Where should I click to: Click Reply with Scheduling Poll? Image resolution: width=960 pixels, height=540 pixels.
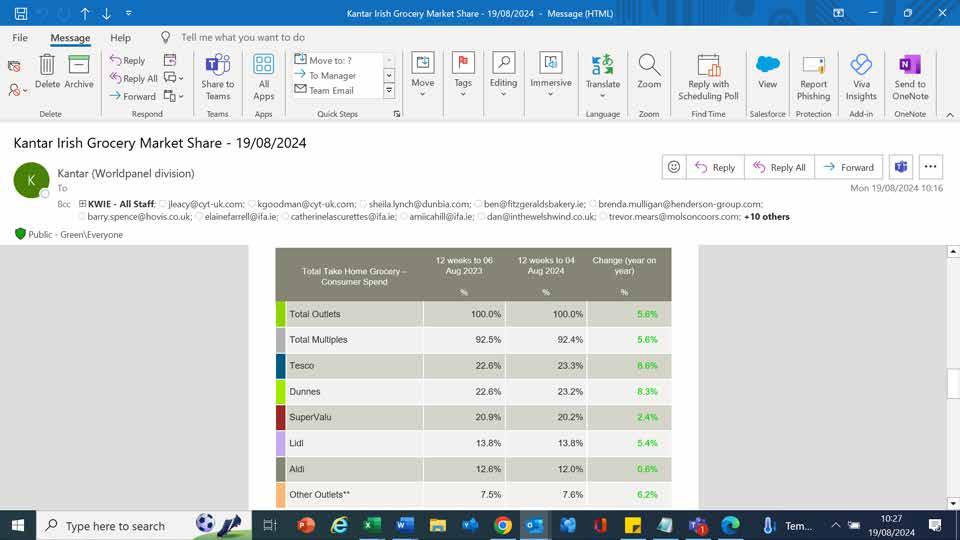pos(708,77)
